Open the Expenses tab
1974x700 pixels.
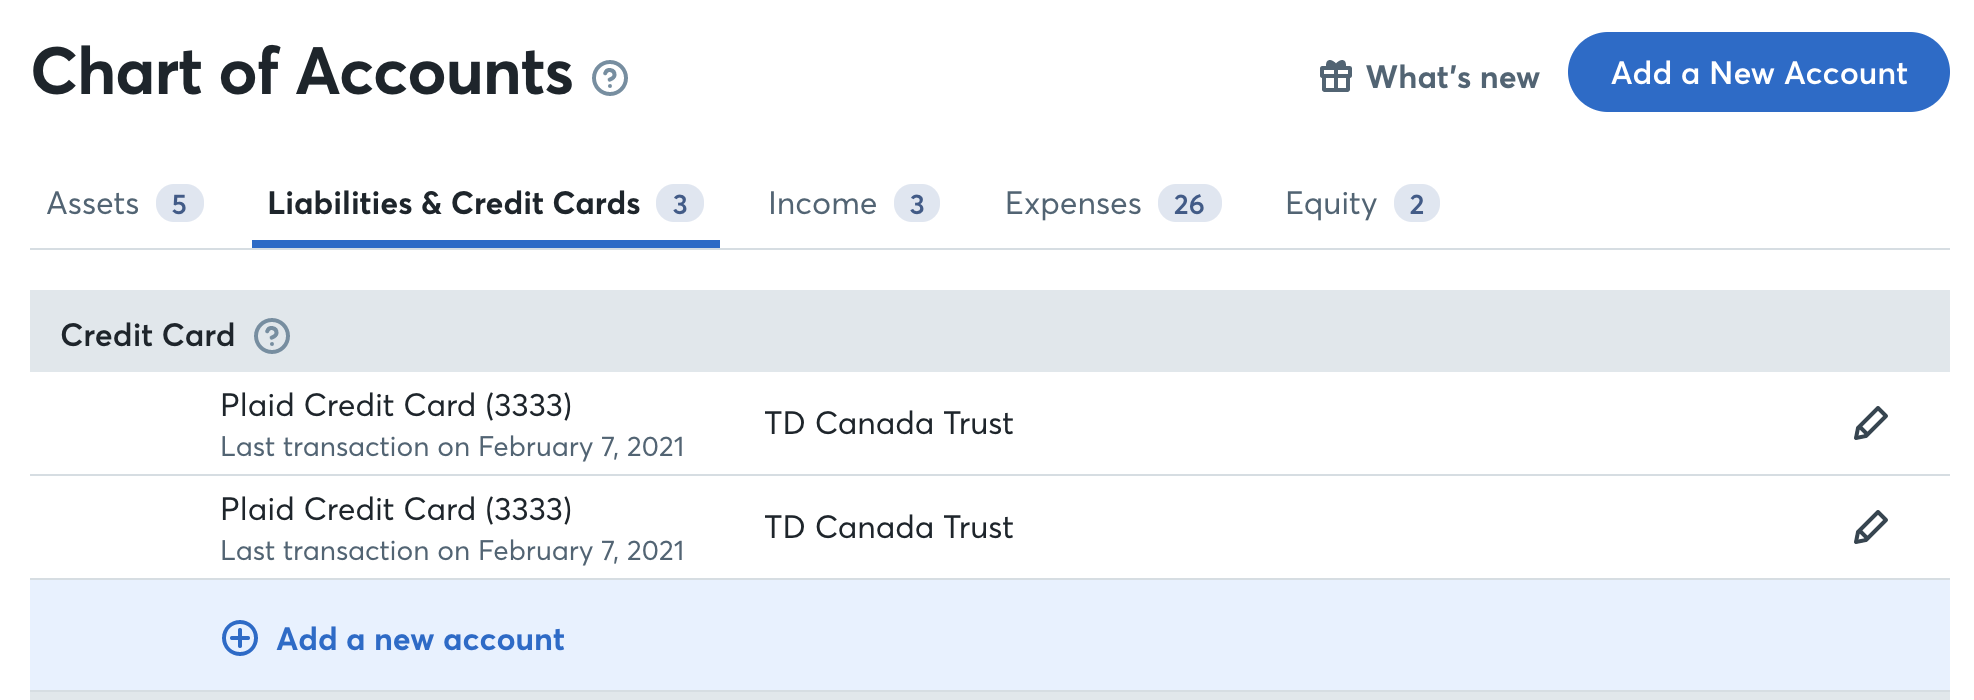pos(1072,203)
